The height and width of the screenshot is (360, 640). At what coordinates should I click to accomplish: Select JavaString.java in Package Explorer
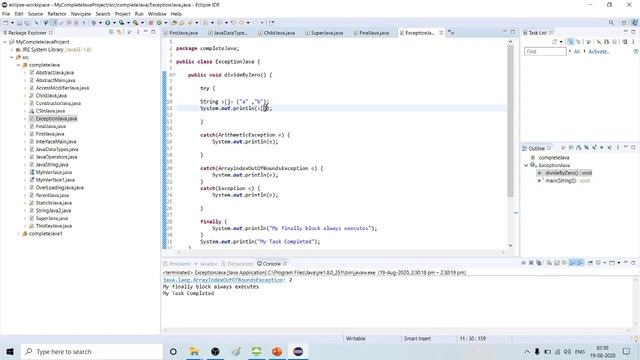(52, 165)
